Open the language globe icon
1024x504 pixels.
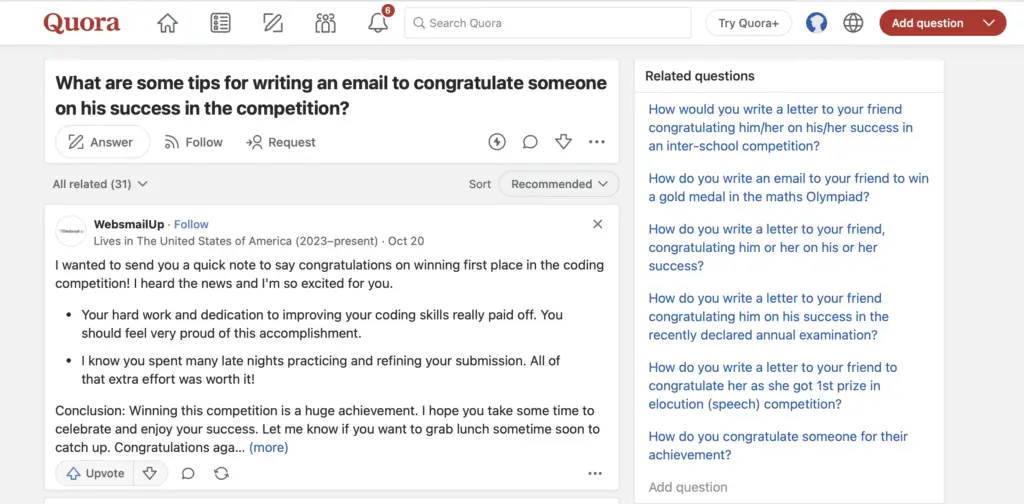tap(853, 23)
